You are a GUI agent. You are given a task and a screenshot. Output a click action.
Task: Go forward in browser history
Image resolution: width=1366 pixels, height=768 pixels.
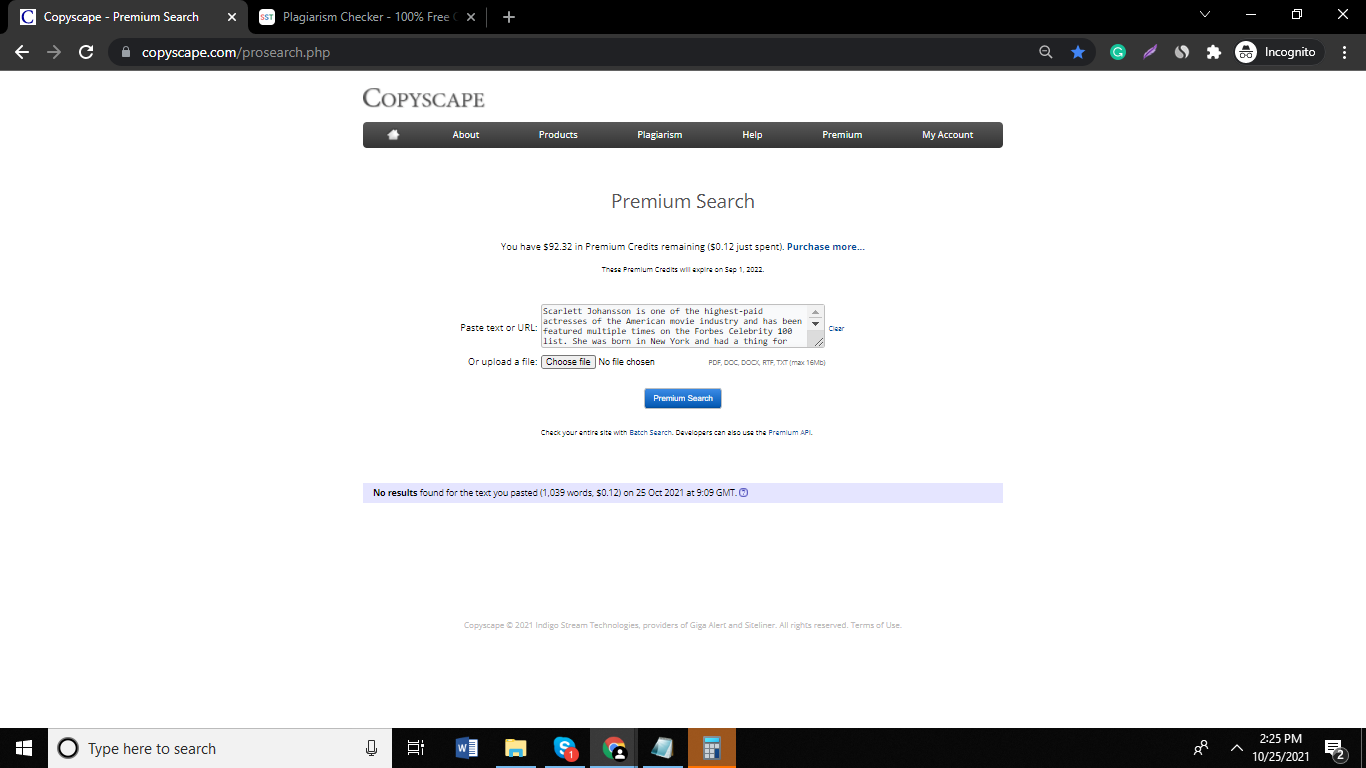click(x=54, y=52)
